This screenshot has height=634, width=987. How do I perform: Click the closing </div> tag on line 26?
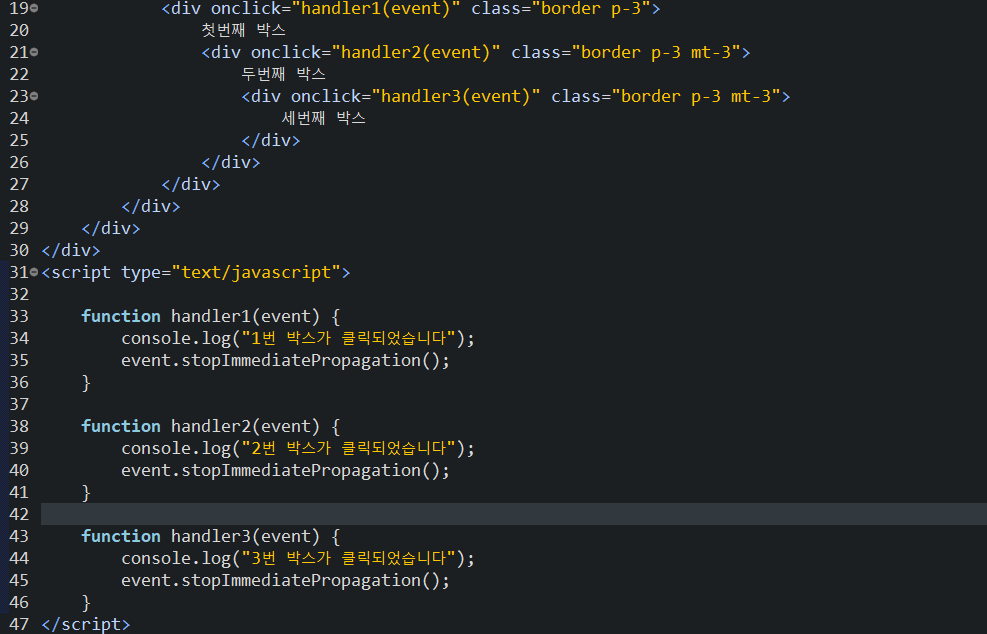coord(230,162)
